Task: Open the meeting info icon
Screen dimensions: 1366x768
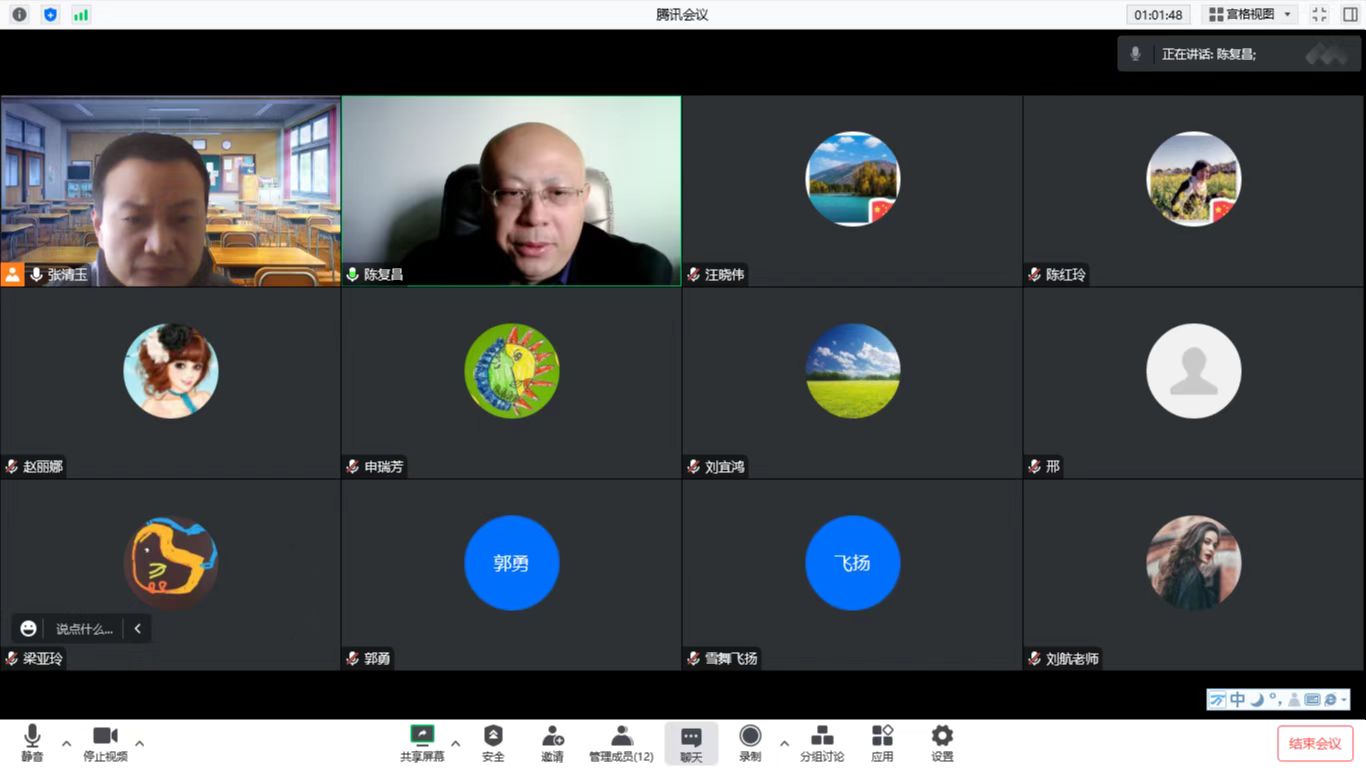Action: click(x=19, y=14)
